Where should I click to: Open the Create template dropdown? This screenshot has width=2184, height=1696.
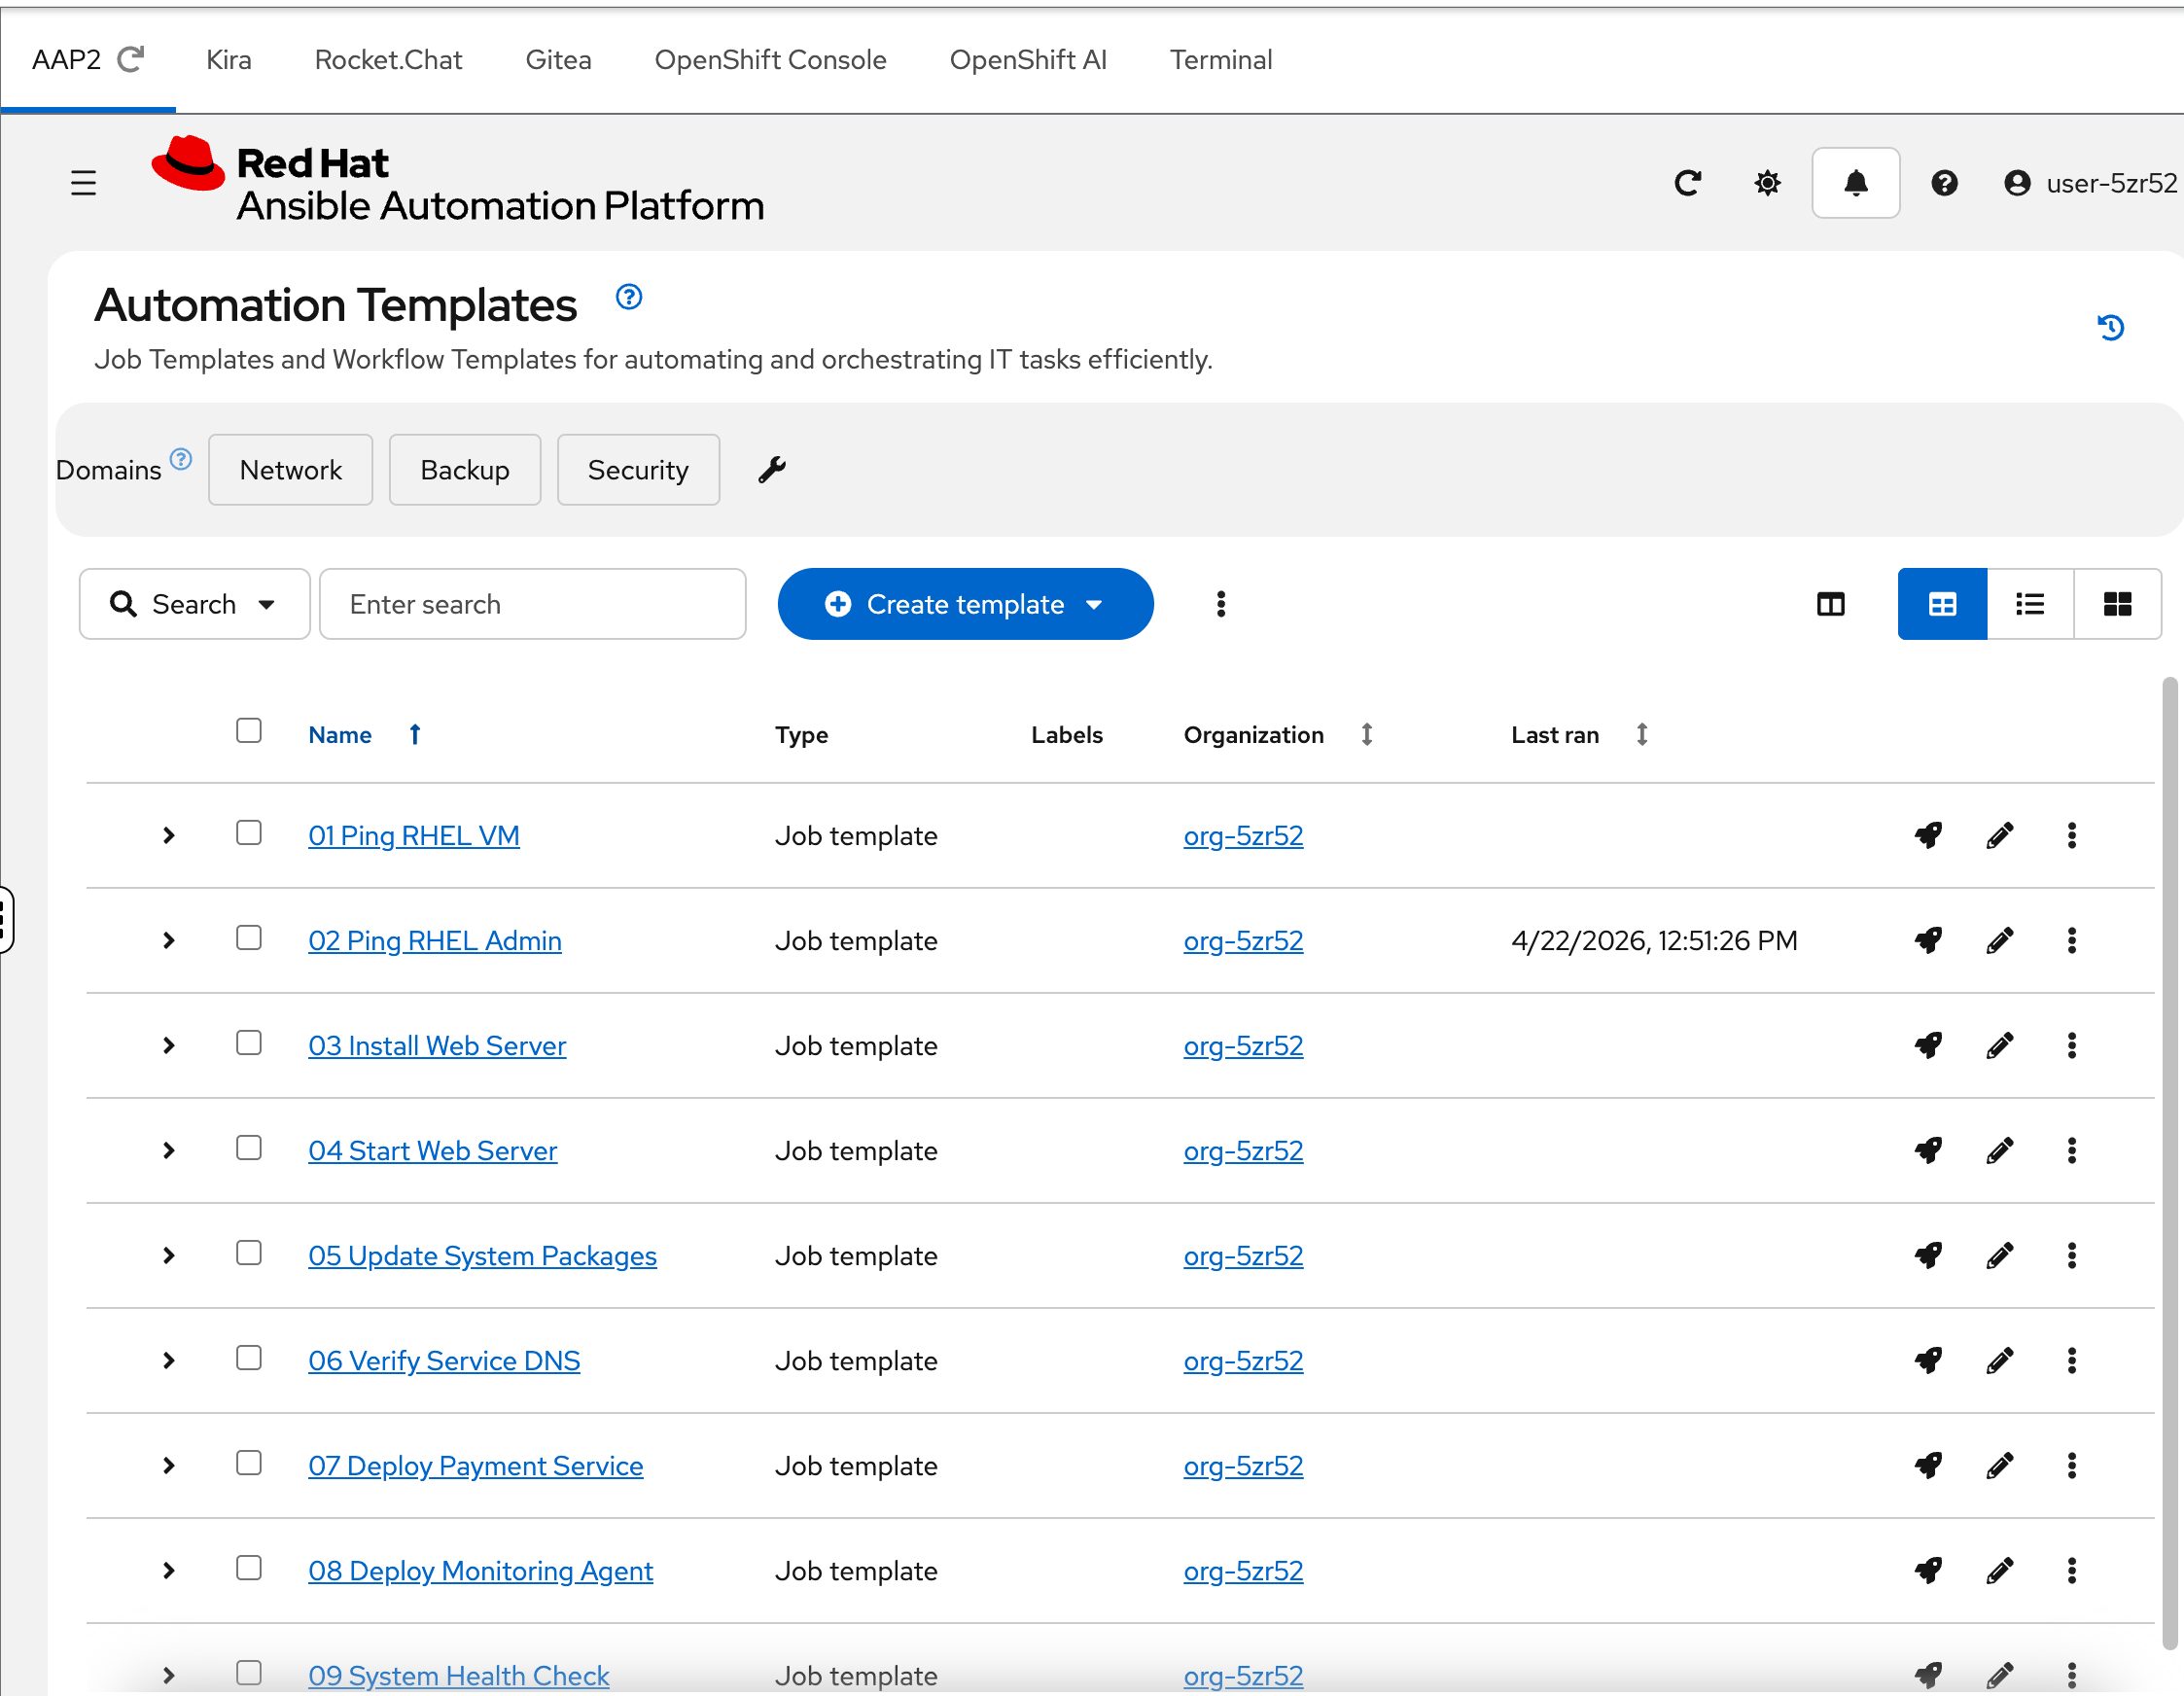tap(965, 604)
